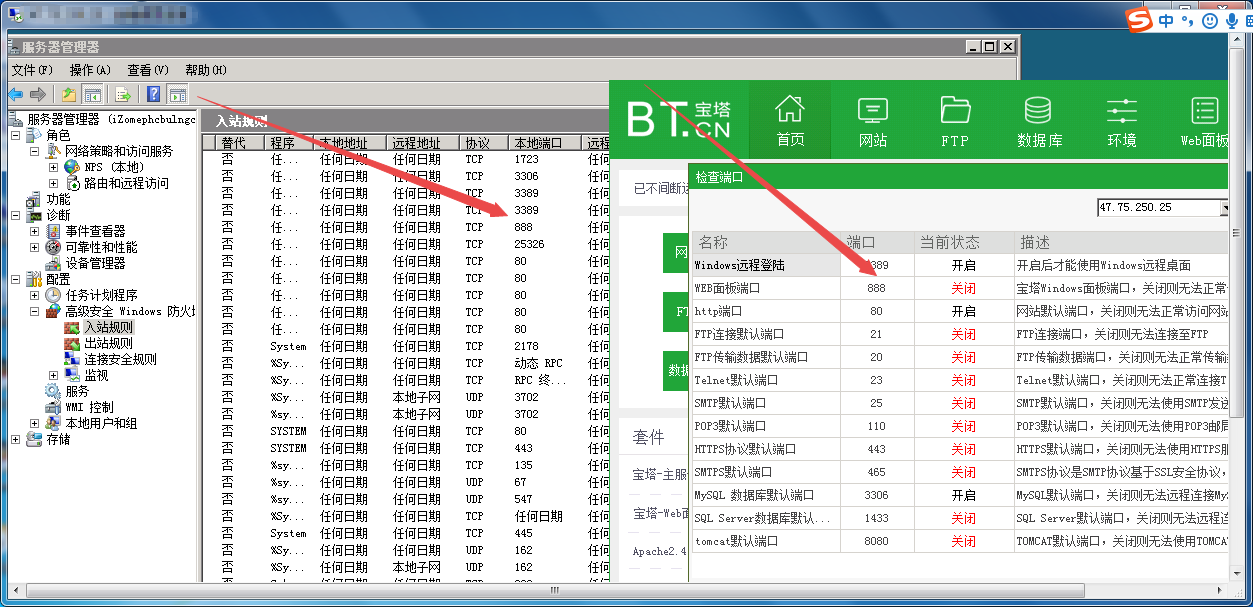Click the 宝塔-主服务 entry under 套件
Viewport: 1253px width, 607px height.
(660, 475)
